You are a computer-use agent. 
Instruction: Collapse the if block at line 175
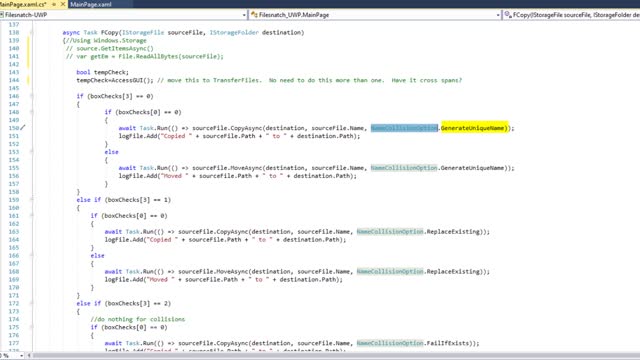[31, 327]
